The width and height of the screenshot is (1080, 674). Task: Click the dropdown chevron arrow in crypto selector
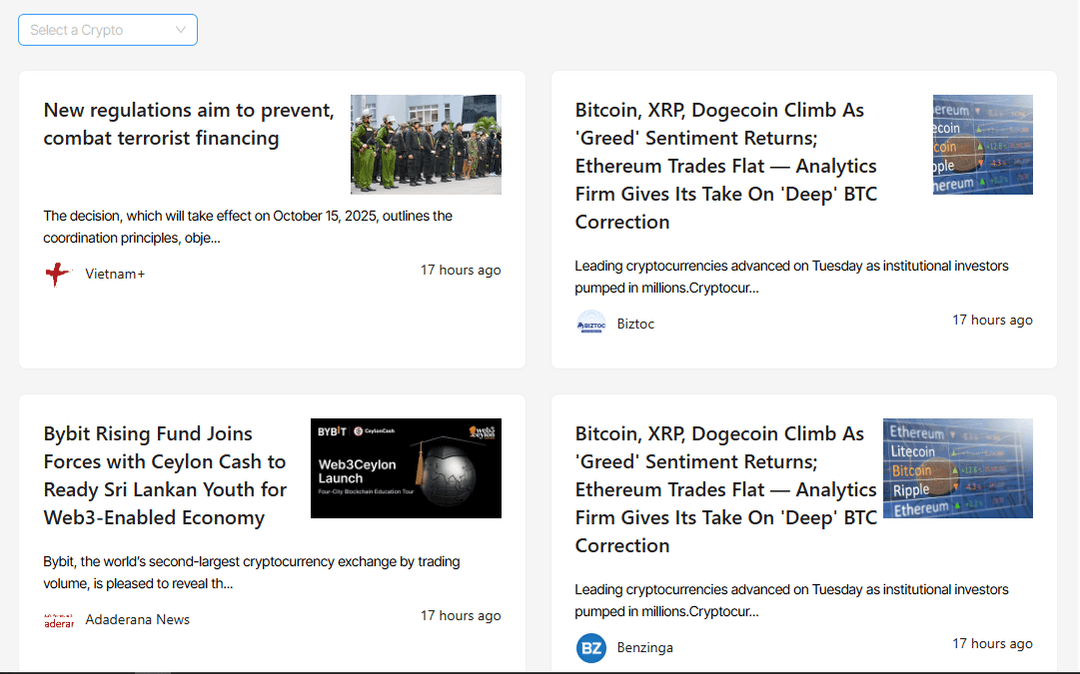pos(181,30)
